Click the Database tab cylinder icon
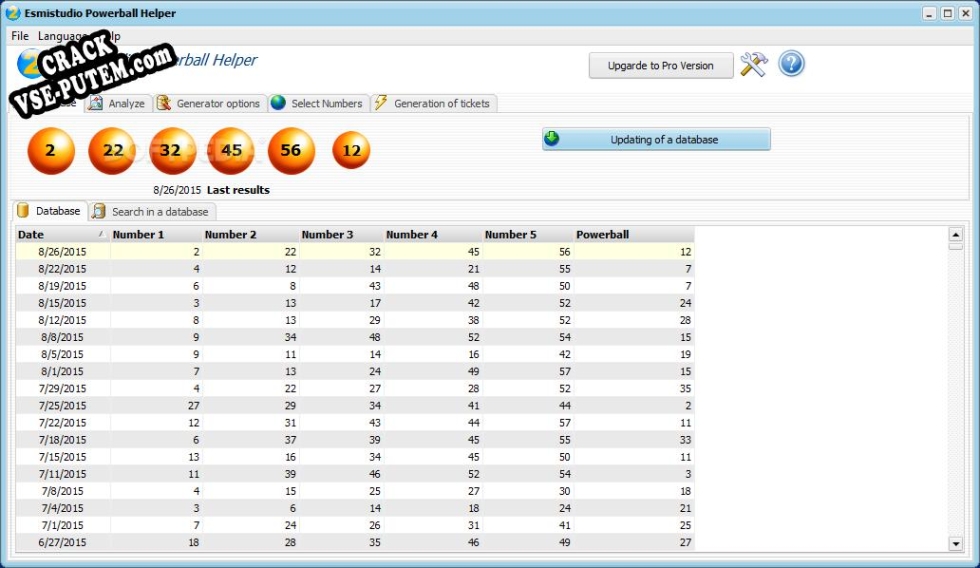 [23, 211]
